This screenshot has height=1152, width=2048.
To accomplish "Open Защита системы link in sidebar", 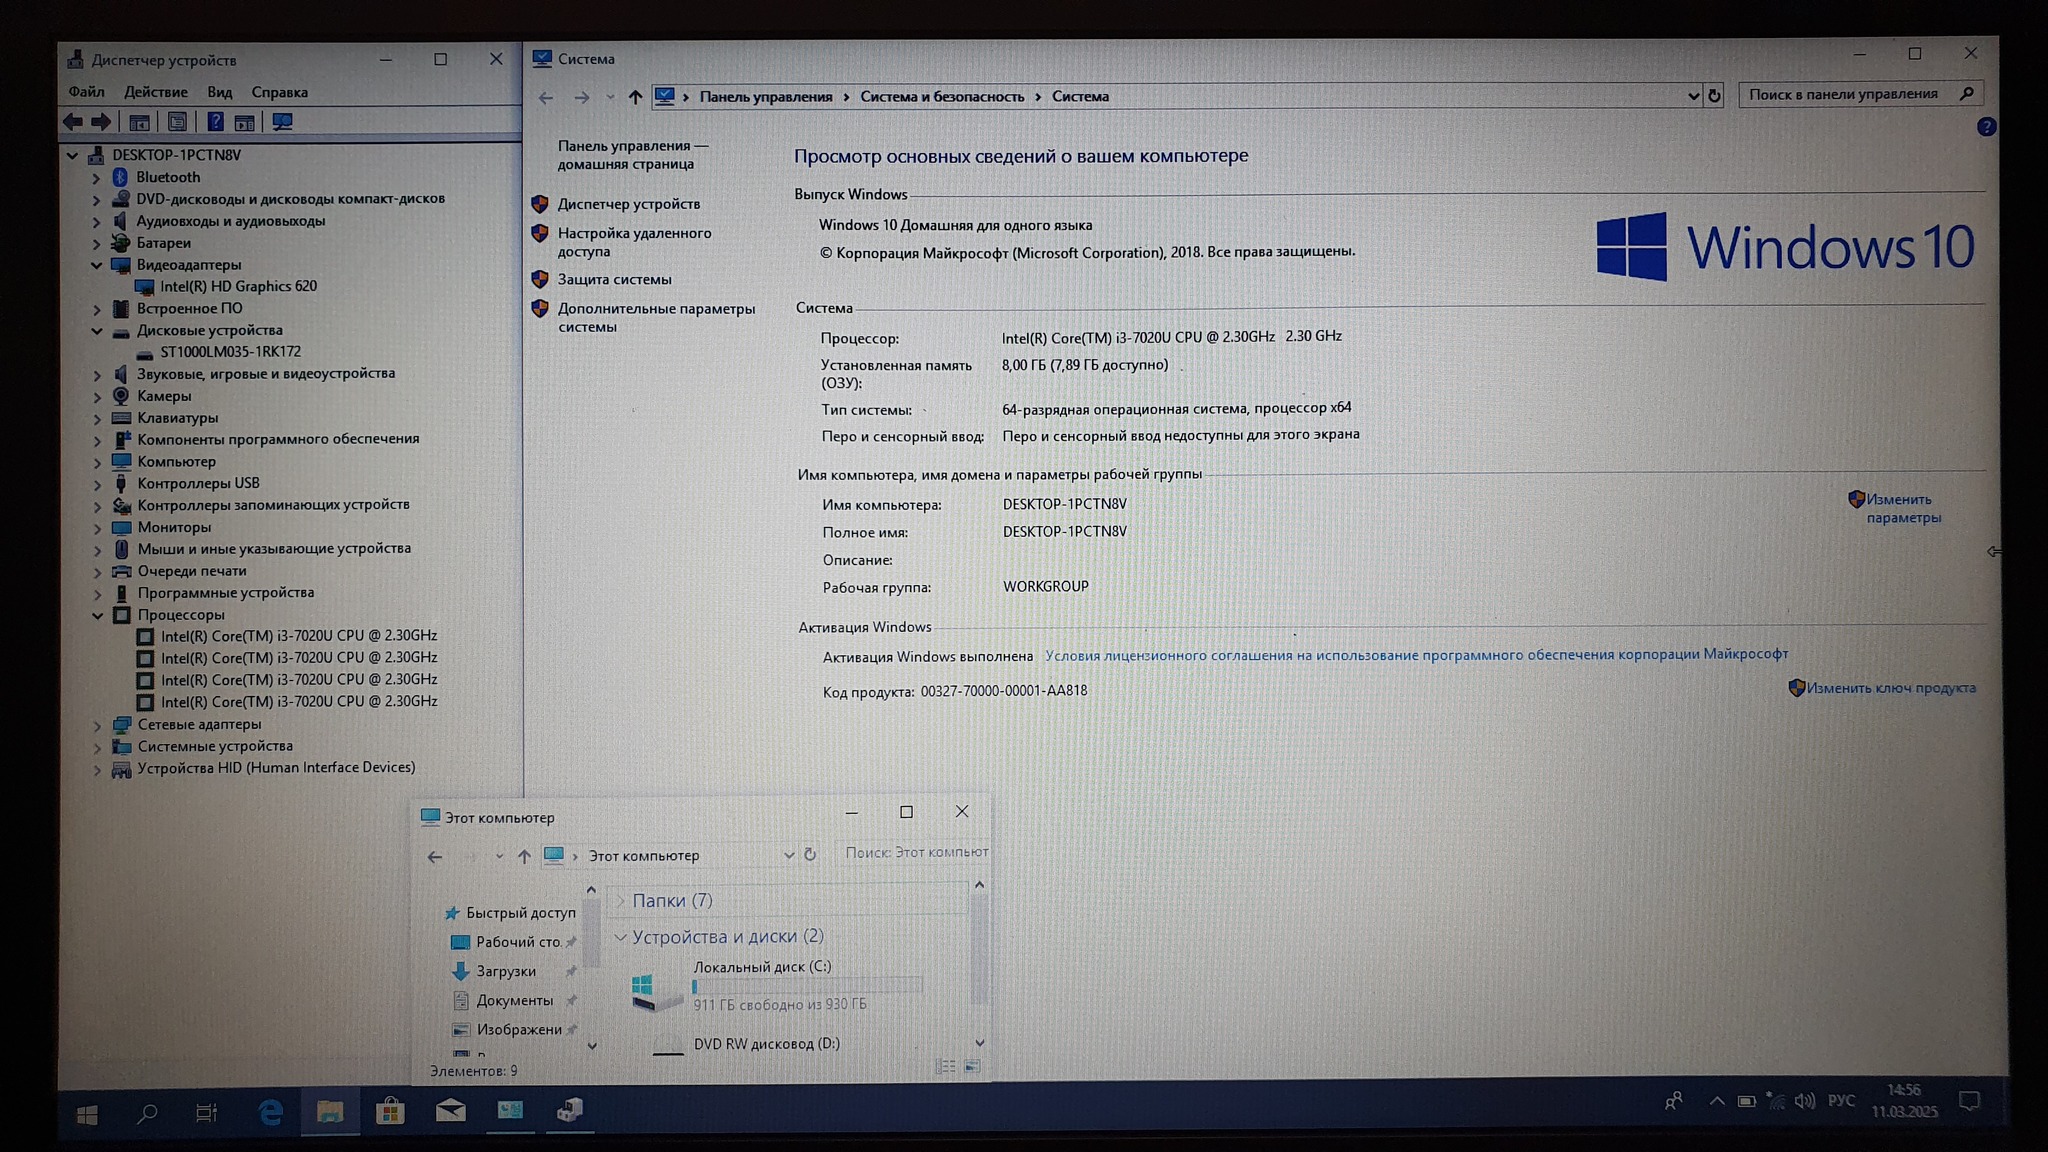I will tap(614, 280).
